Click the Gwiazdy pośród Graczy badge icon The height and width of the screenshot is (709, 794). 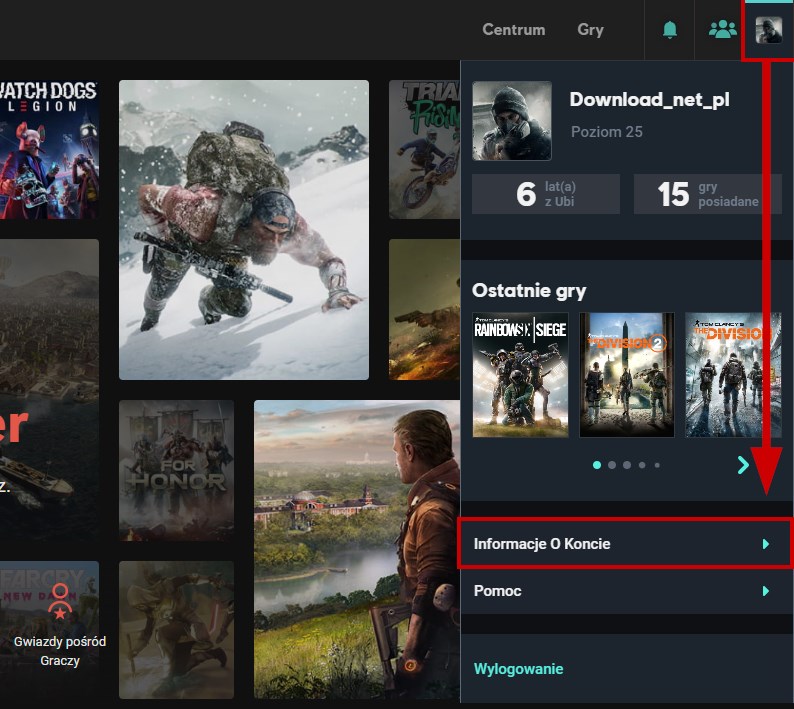point(60,601)
